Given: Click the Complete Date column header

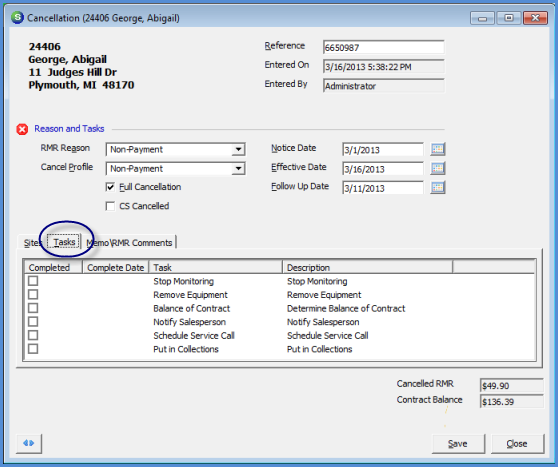Looking at the screenshot, I should pos(116,267).
